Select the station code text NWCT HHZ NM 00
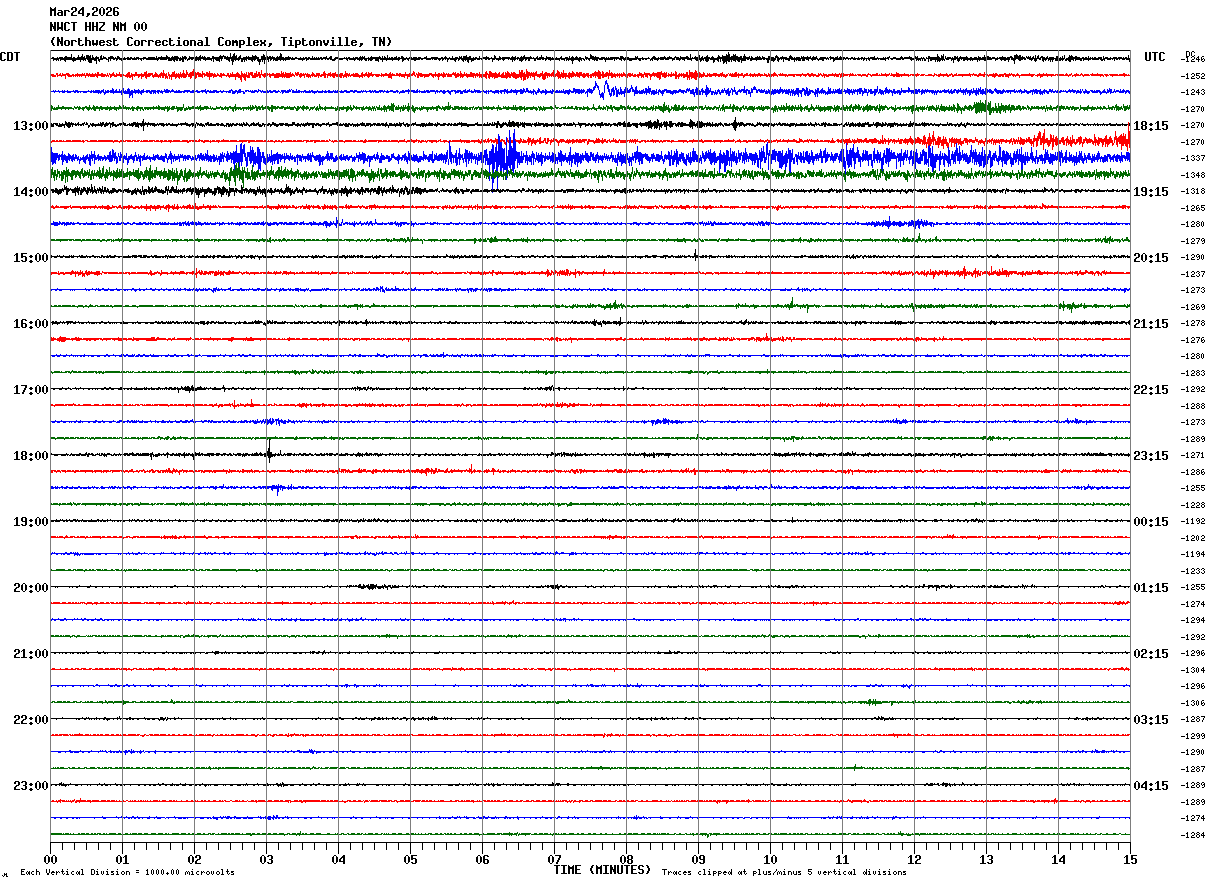 tap(98, 27)
